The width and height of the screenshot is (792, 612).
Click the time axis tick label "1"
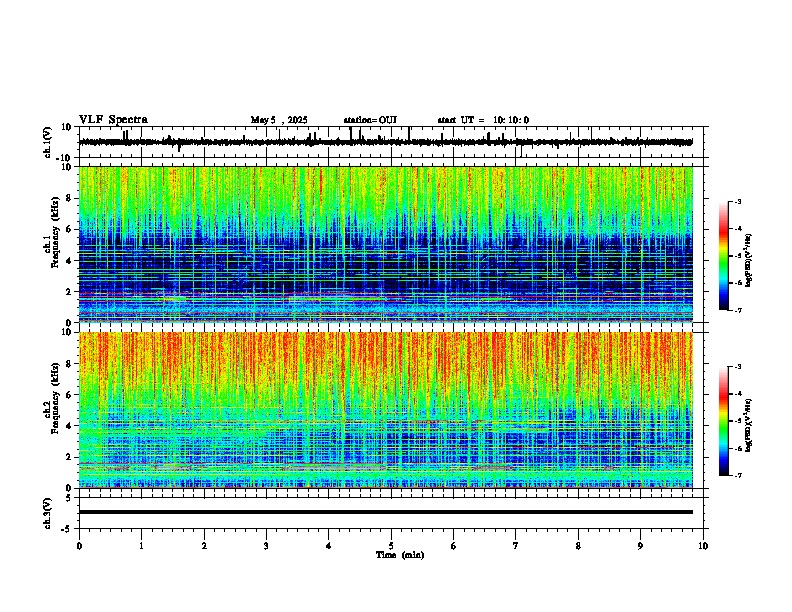click(142, 546)
